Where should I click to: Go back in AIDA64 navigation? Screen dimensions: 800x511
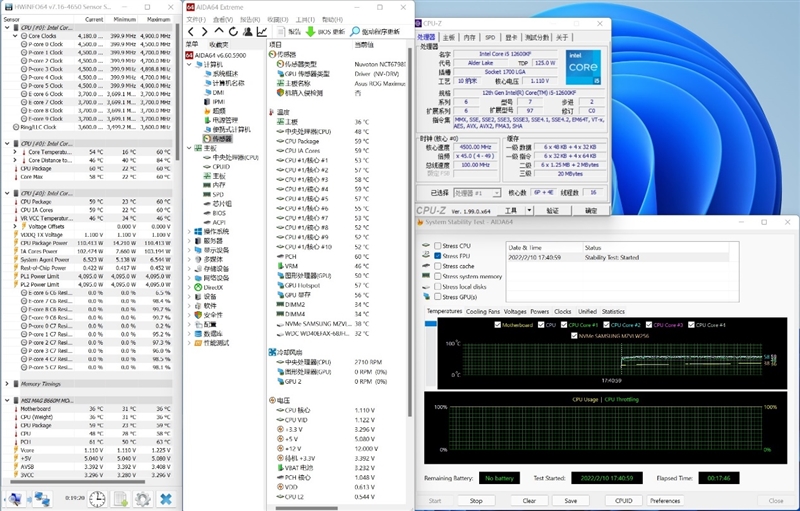coord(191,32)
